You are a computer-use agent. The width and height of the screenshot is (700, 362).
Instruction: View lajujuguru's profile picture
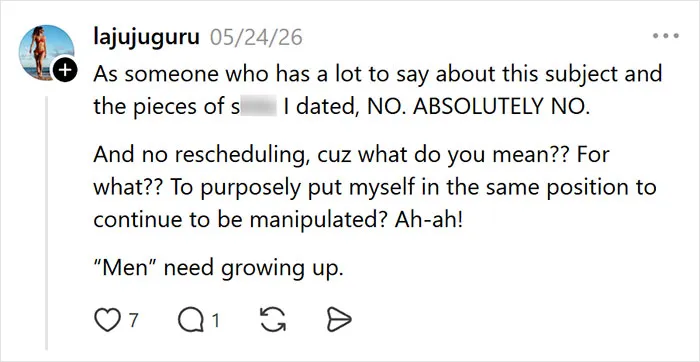coord(46,52)
